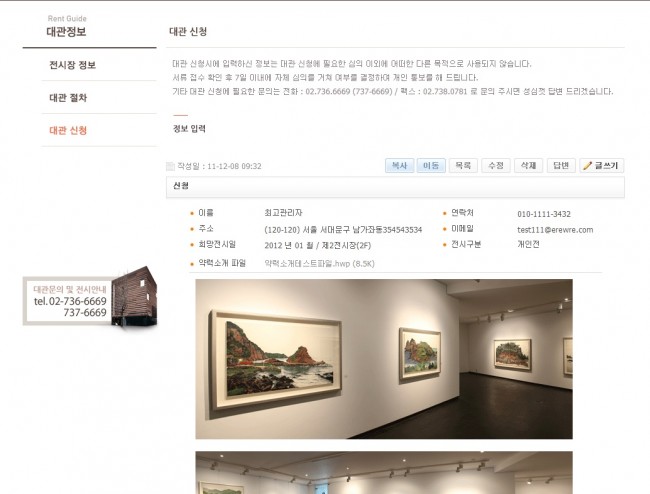This screenshot has width=650, height=494.
Task: Click the document icon beside 작성일
Action: pos(170,166)
